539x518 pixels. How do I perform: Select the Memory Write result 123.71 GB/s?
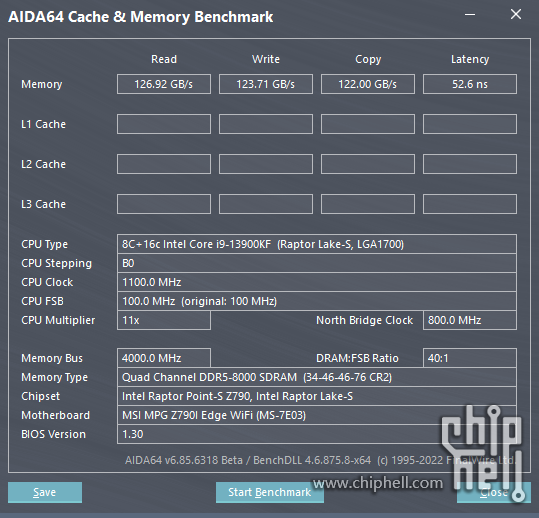pyautogui.click(x=266, y=84)
